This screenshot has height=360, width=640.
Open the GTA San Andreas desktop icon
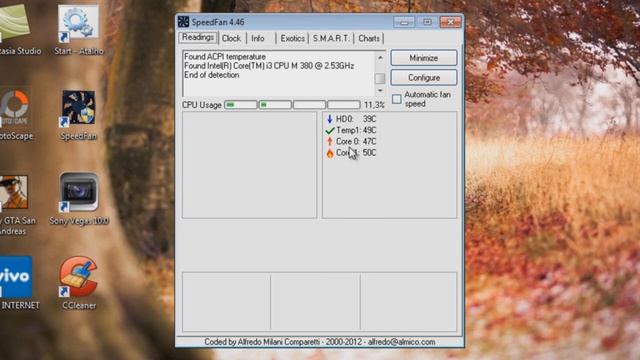pyautogui.click(x=14, y=192)
